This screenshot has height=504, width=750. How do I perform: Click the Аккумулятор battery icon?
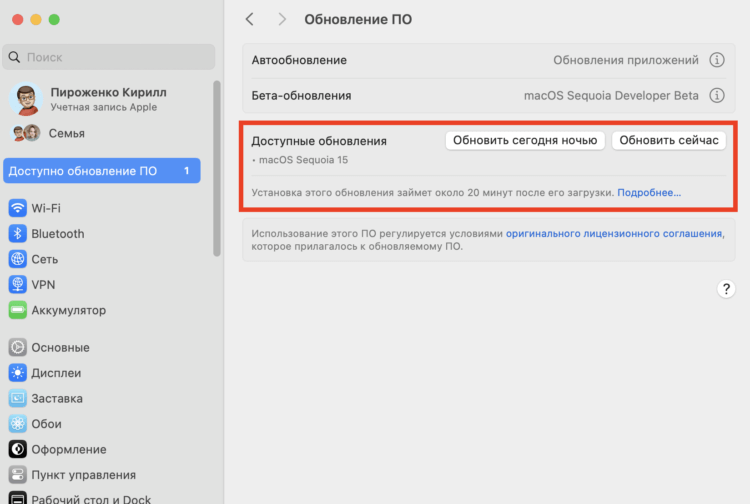(x=18, y=310)
